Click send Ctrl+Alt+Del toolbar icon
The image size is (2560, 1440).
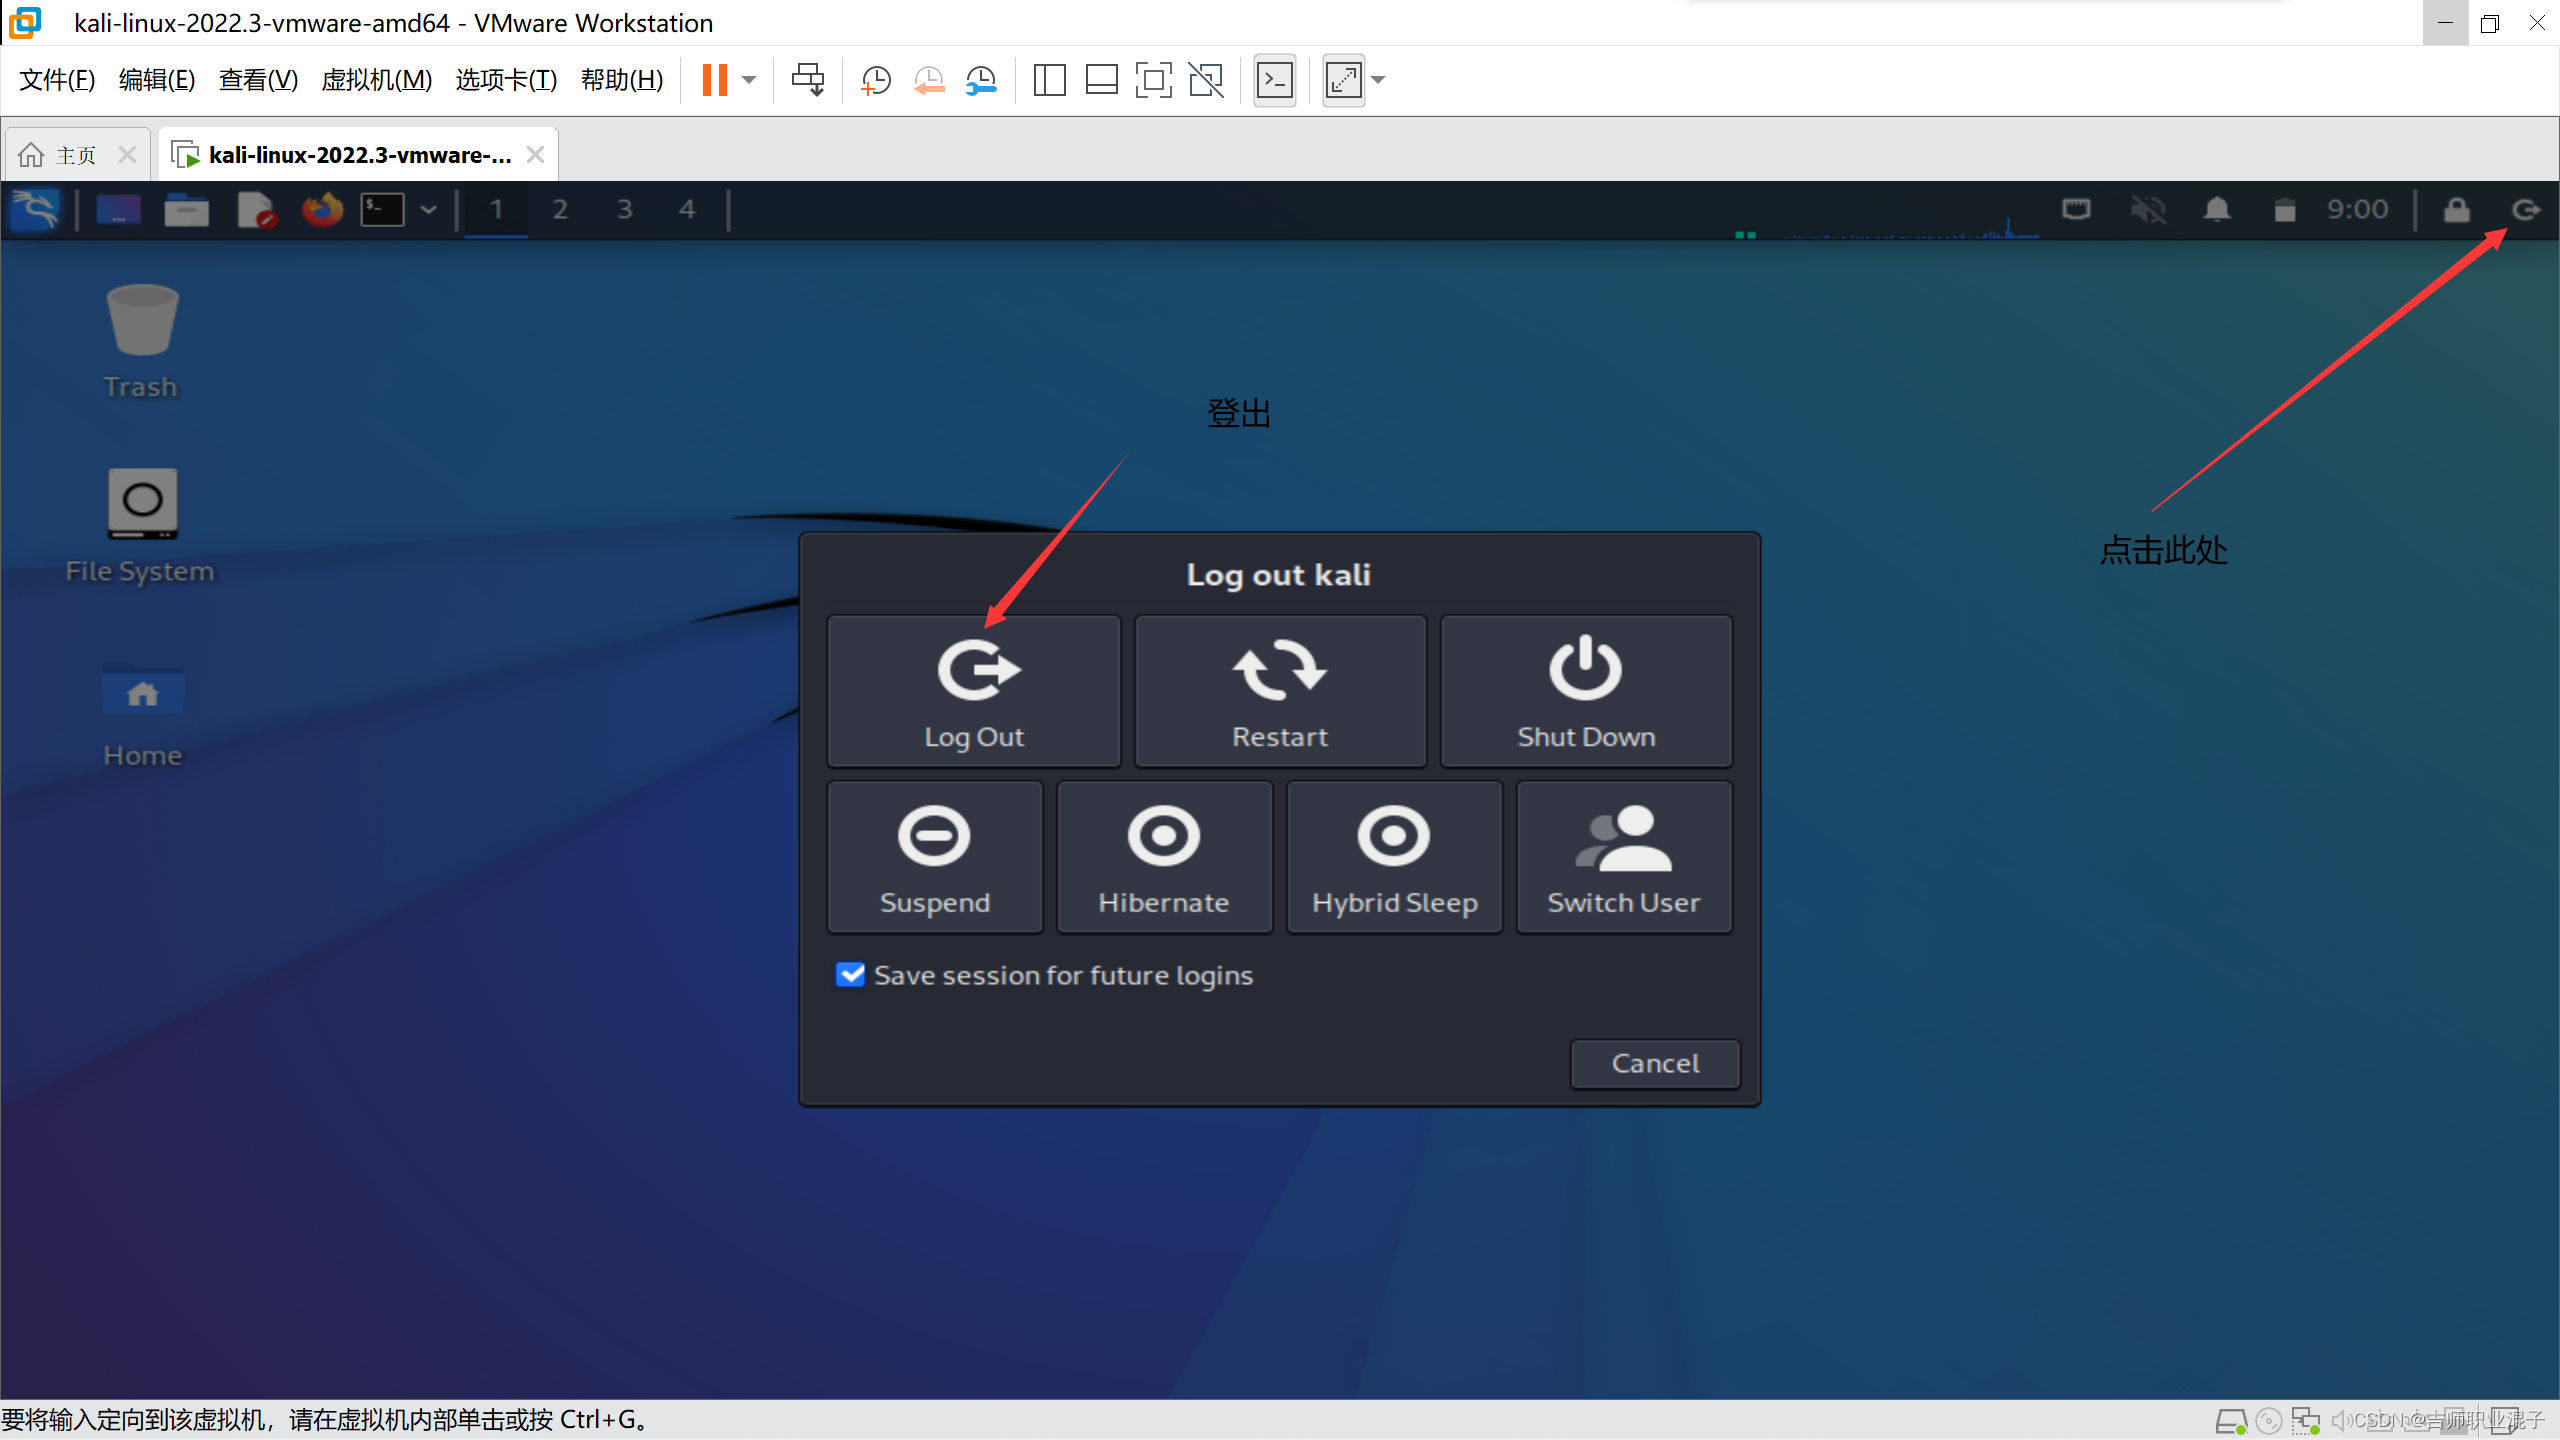pyautogui.click(x=808, y=80)
